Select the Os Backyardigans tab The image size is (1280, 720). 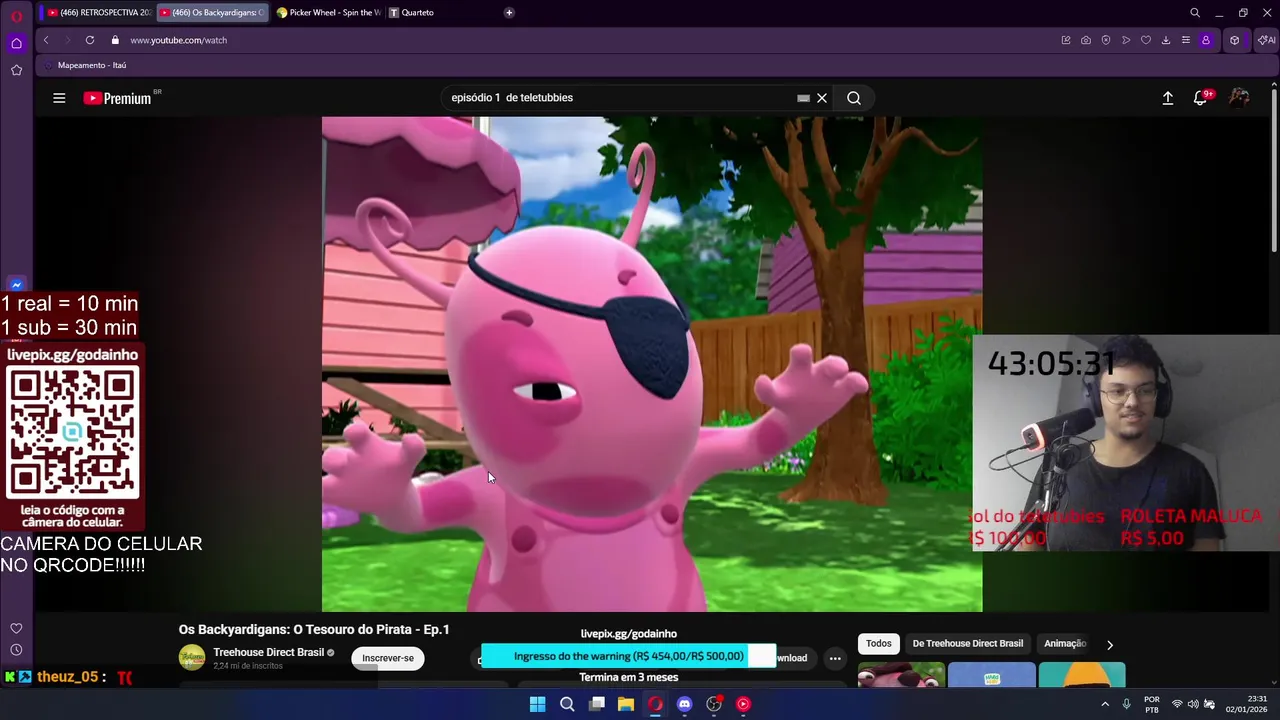[x=213, y=12]
